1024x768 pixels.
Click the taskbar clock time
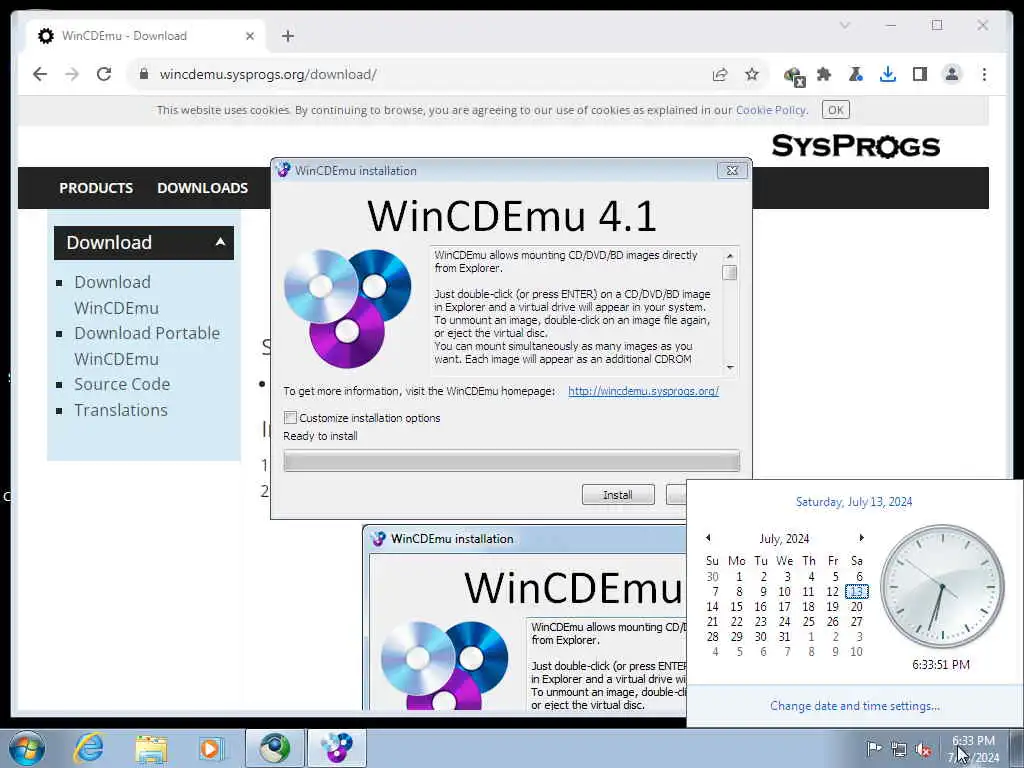pos(973,741)
